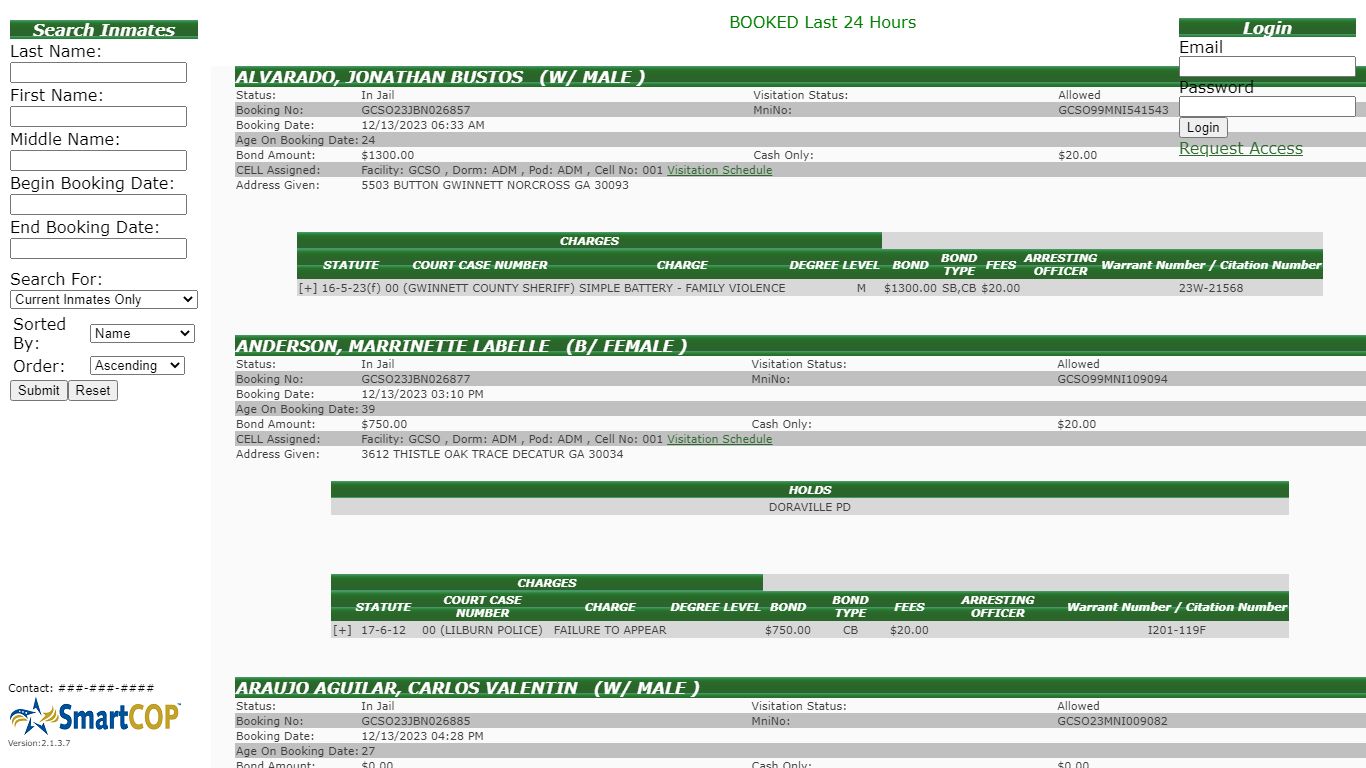Click the SB,CB bond type cell

(x=959, y=288)
